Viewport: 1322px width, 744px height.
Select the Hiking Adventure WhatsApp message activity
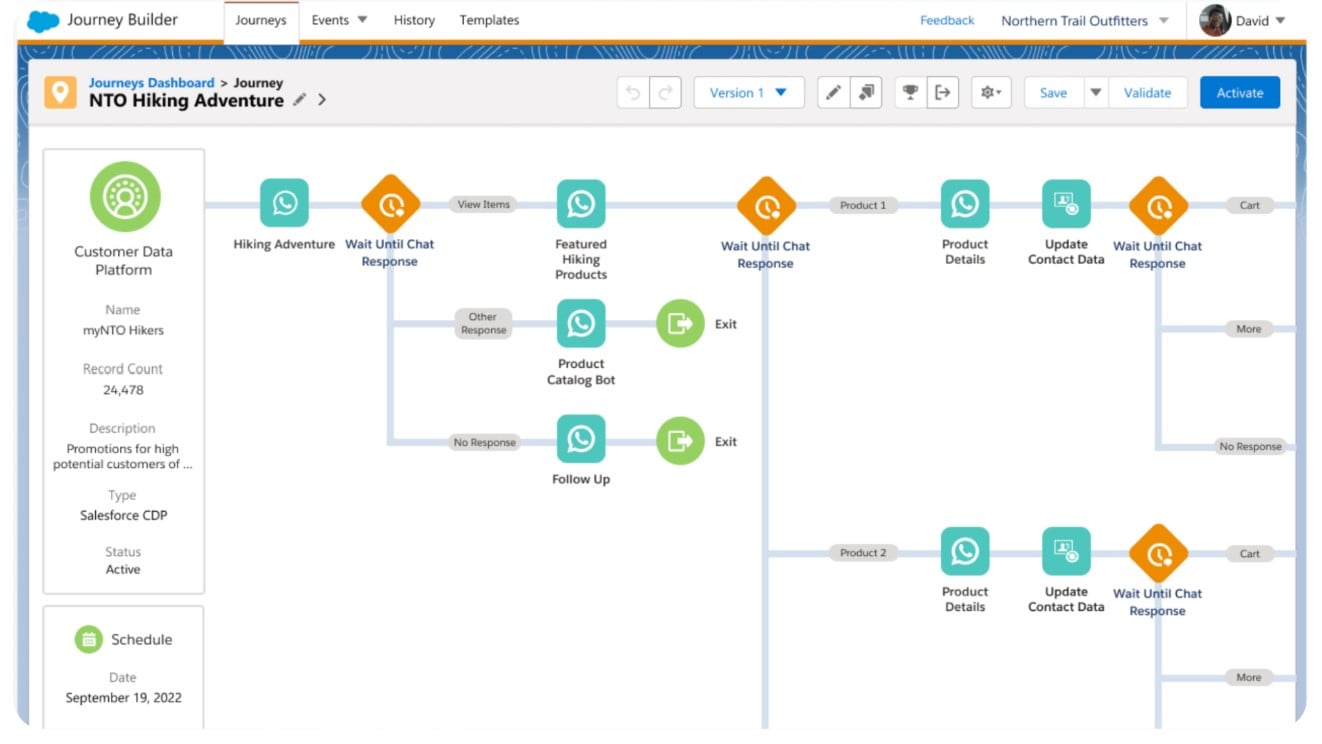point(284,204)
